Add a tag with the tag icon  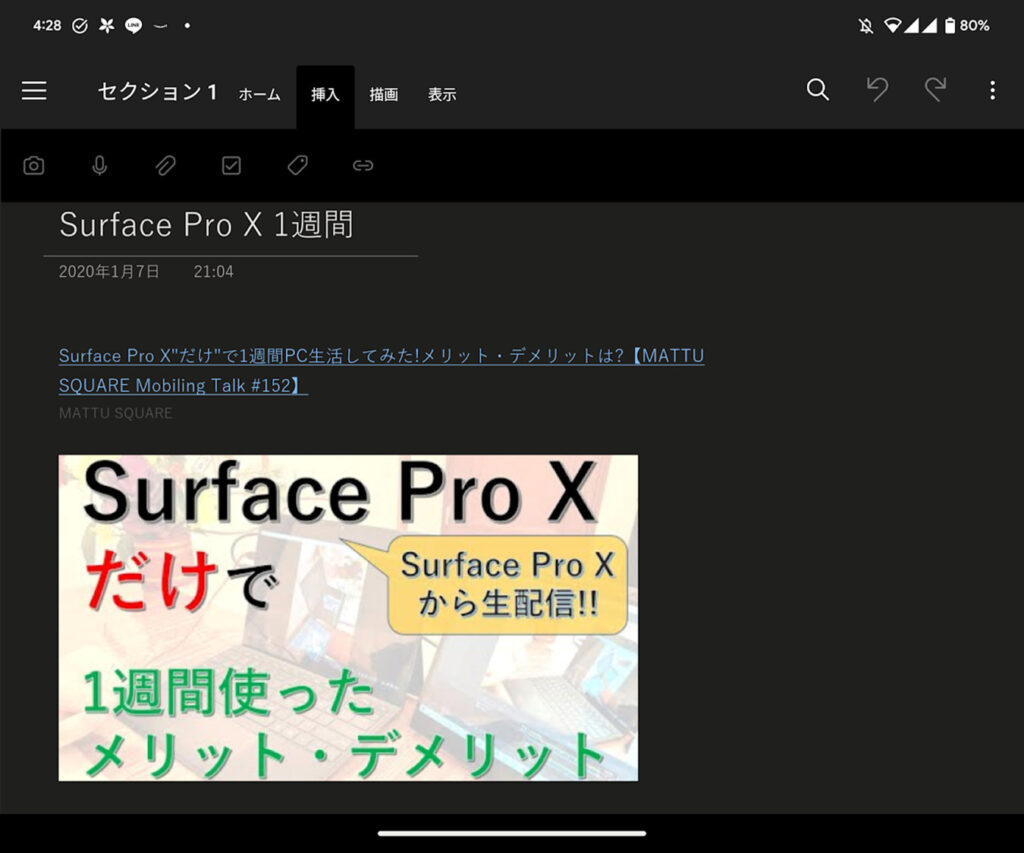point(298,165)
